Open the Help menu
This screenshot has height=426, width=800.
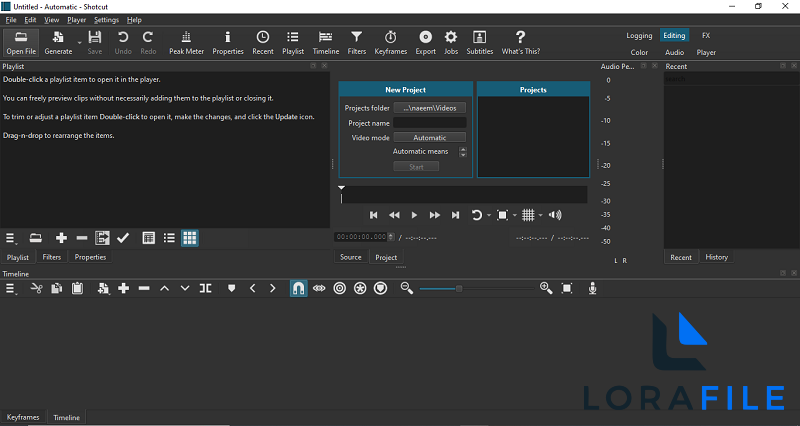pos(134,20)
